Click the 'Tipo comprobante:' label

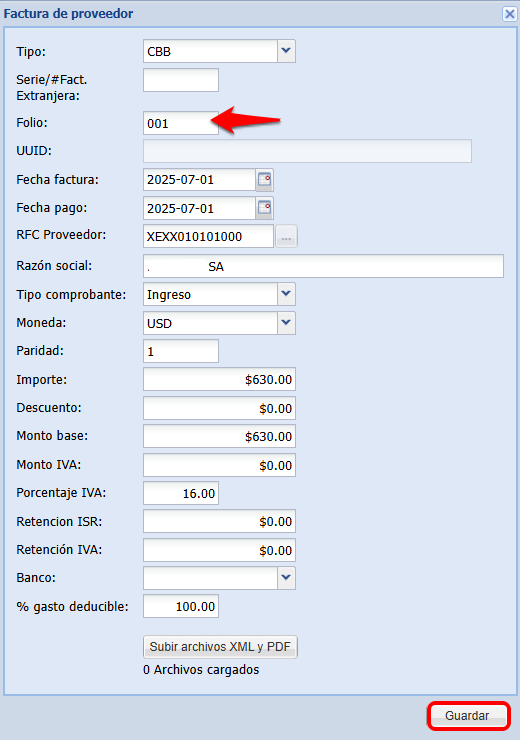(x=71, y=294)
